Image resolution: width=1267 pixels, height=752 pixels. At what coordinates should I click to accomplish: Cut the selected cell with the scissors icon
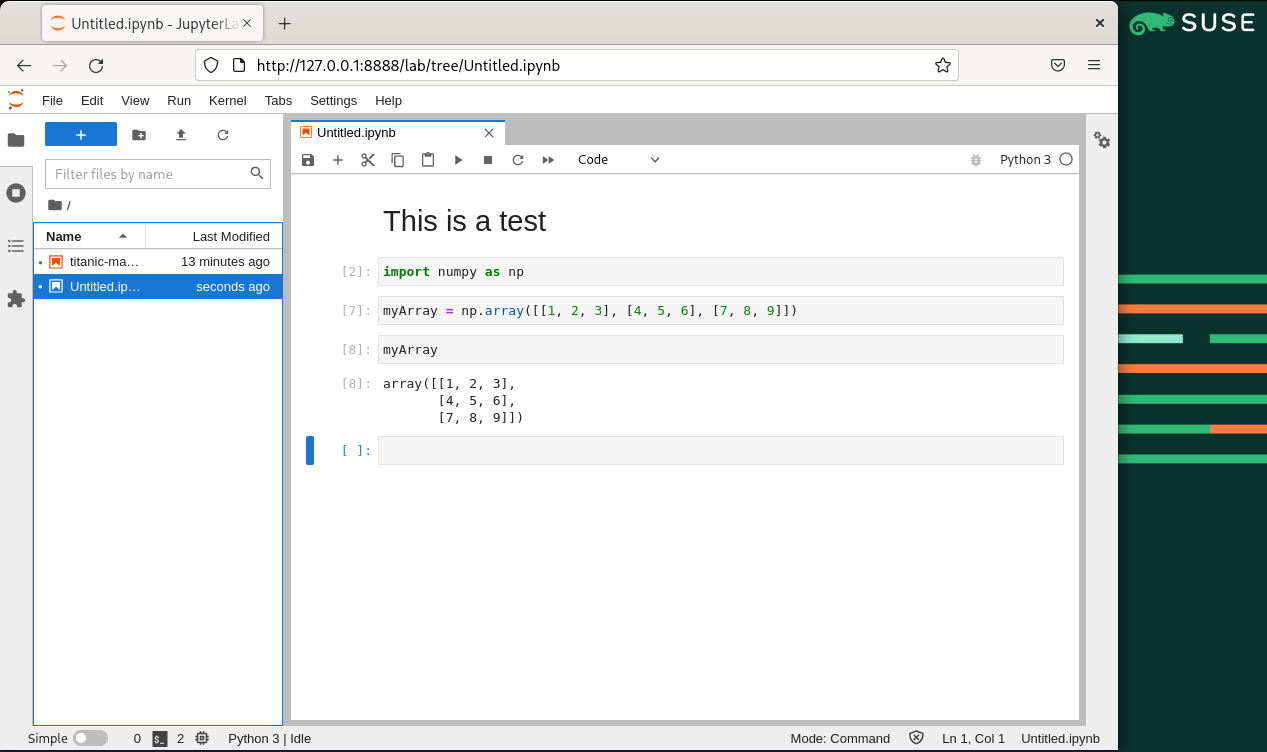pyautogui.click(x=368, y=160)
